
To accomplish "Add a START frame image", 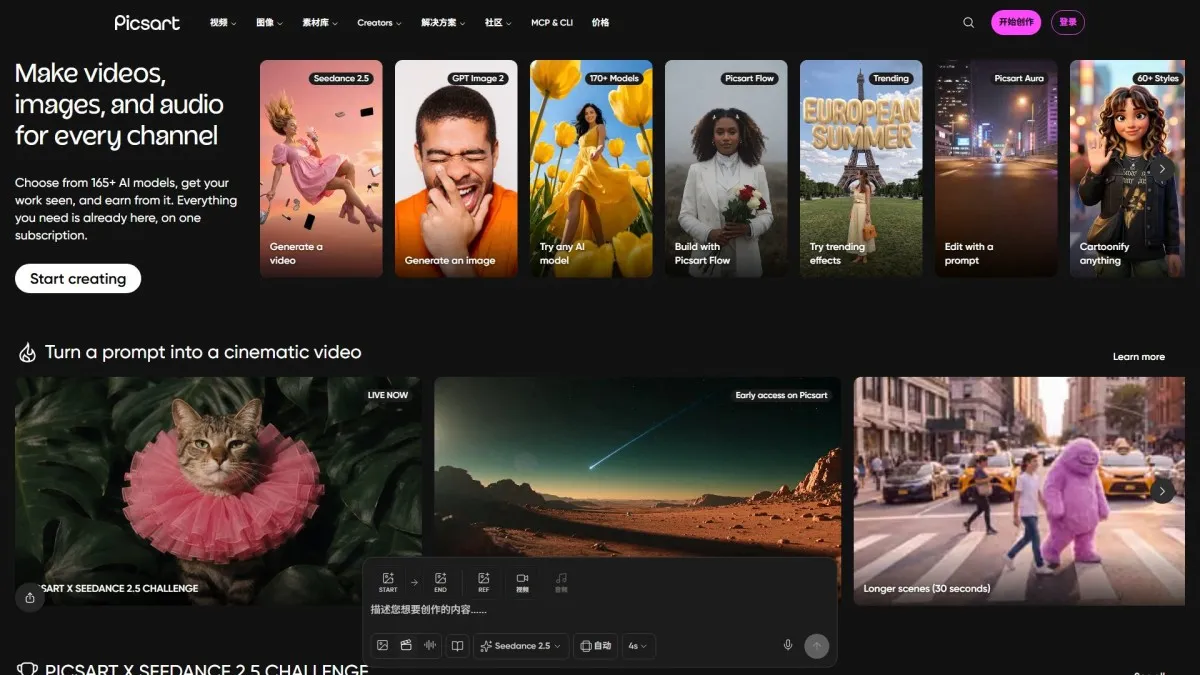I will 388,582.
